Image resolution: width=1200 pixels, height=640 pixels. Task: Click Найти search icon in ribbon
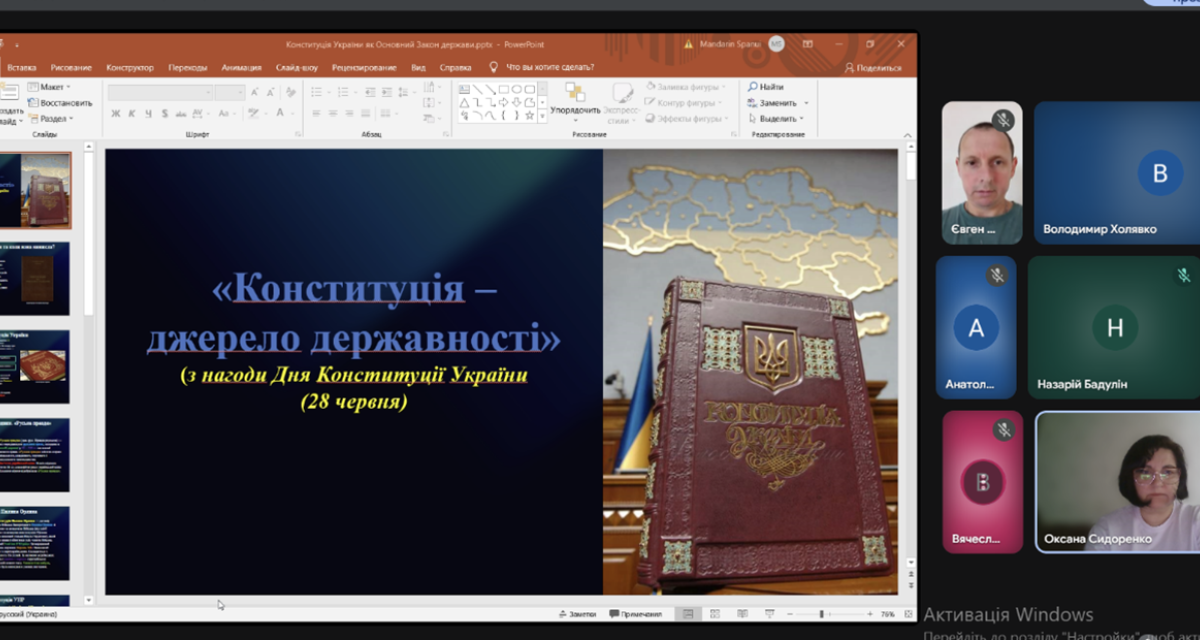pos(766,87)
